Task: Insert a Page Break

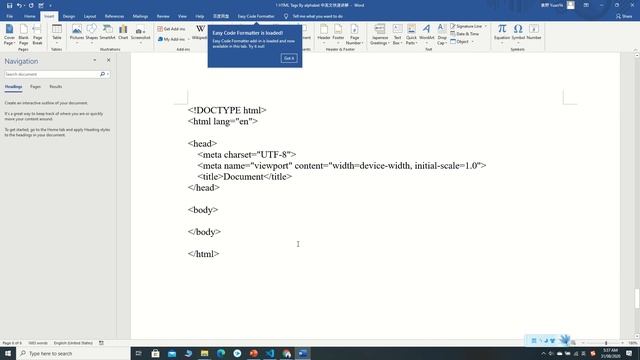Action: 37,34
